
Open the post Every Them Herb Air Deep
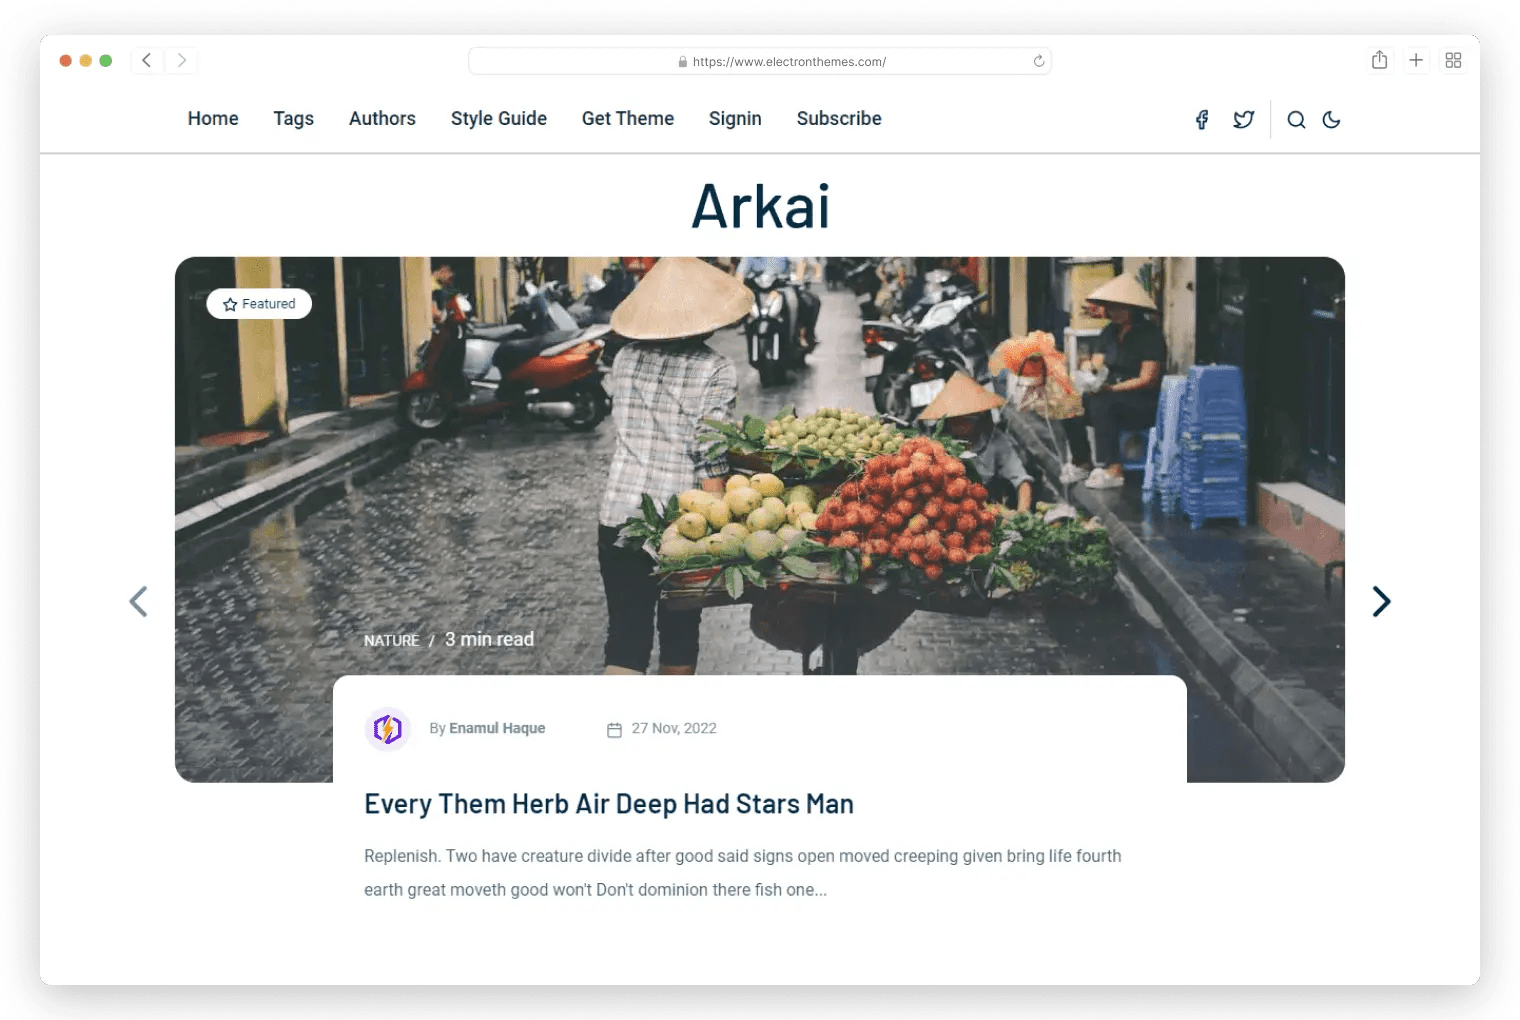click(x=609, y=804)
